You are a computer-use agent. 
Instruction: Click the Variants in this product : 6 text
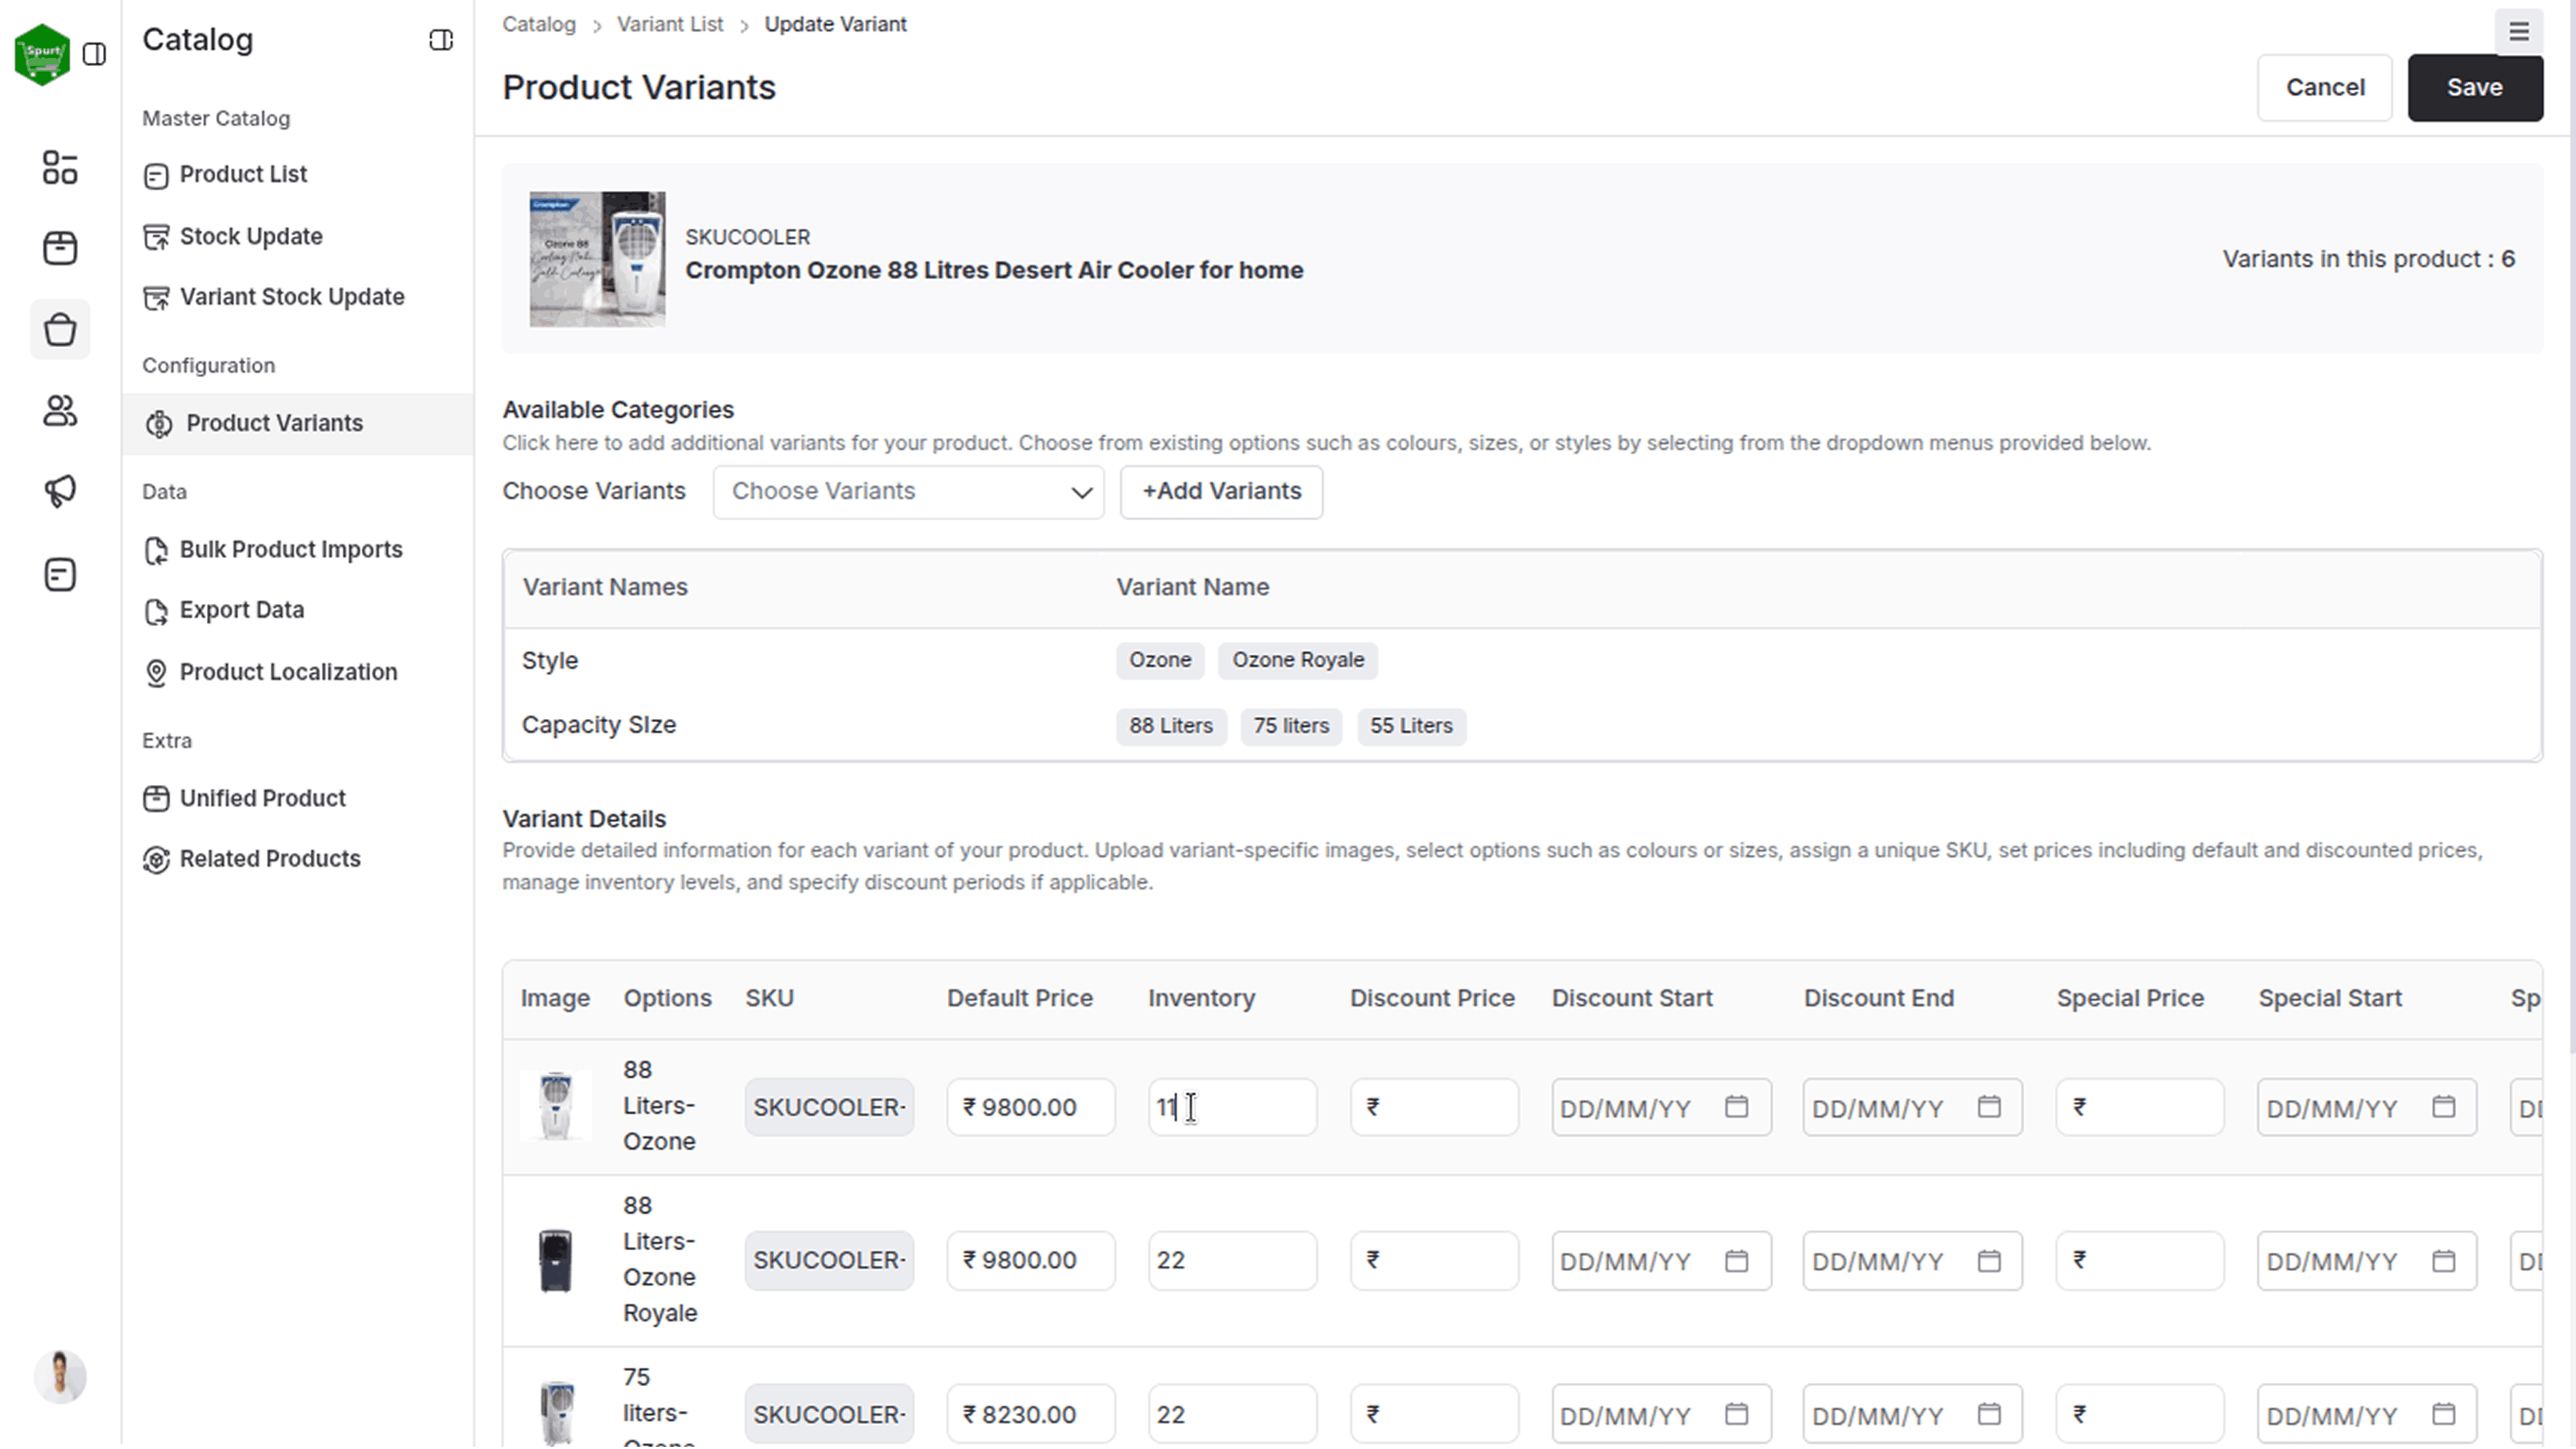tap(2368, 259)
